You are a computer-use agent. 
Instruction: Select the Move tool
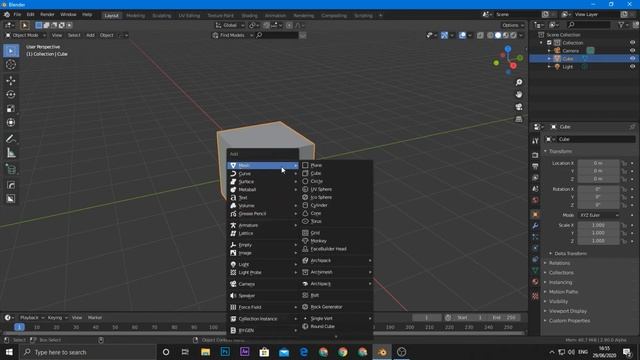point(11,80)
